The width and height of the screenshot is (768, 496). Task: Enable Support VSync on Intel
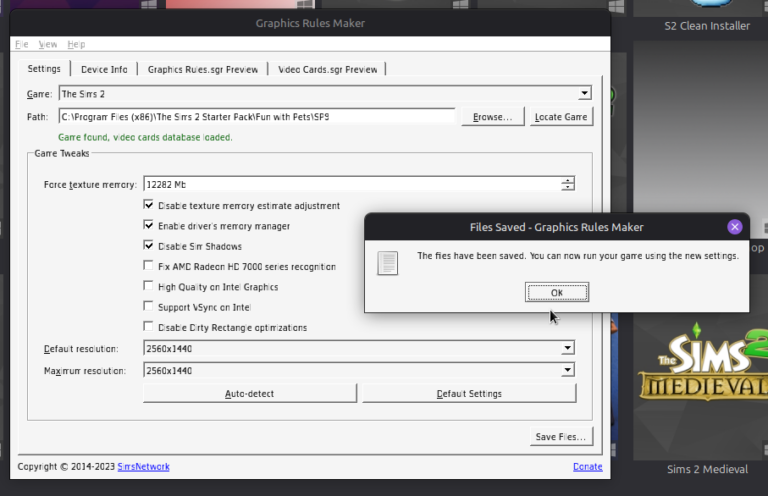[x=148, y=306]
